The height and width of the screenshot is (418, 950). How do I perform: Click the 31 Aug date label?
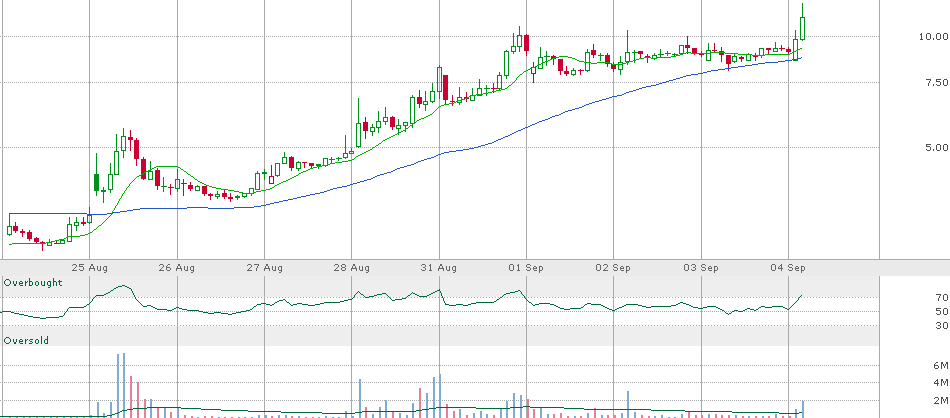439,268
